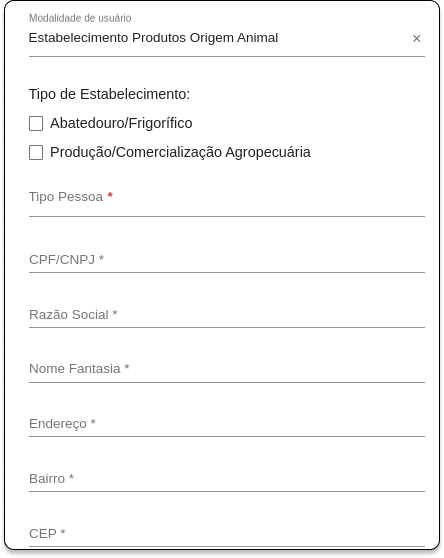The height and width of the screenshot is (558, 444).
Task: Click the small Modalidade de usuário label
Action: coord(80,18)
